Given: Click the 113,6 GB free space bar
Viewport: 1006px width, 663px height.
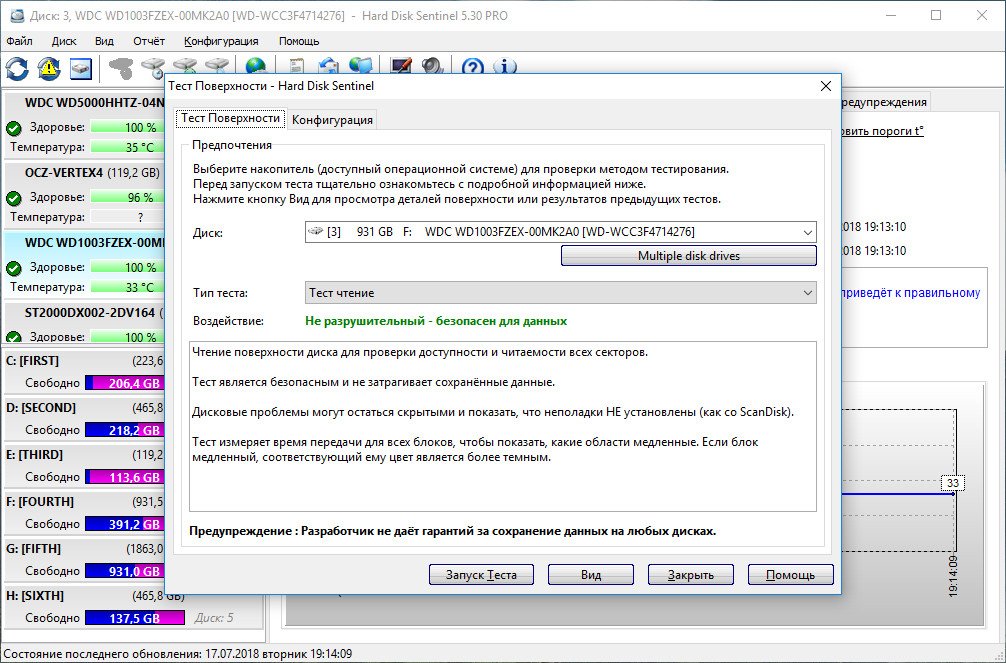Looking at the screenshot, I should click(x=124, y=477).
